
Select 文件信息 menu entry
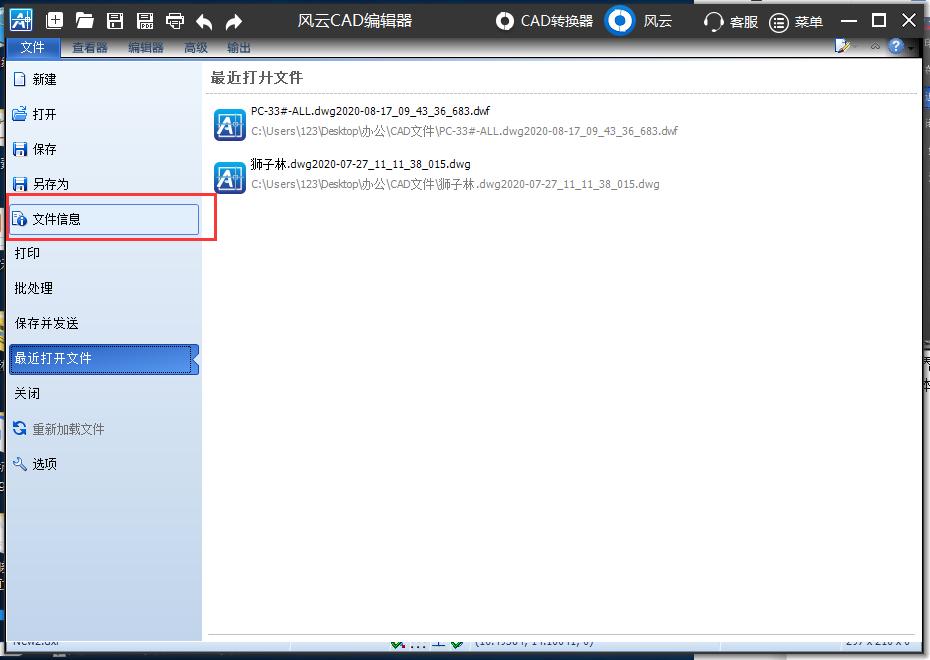(104, 219)
